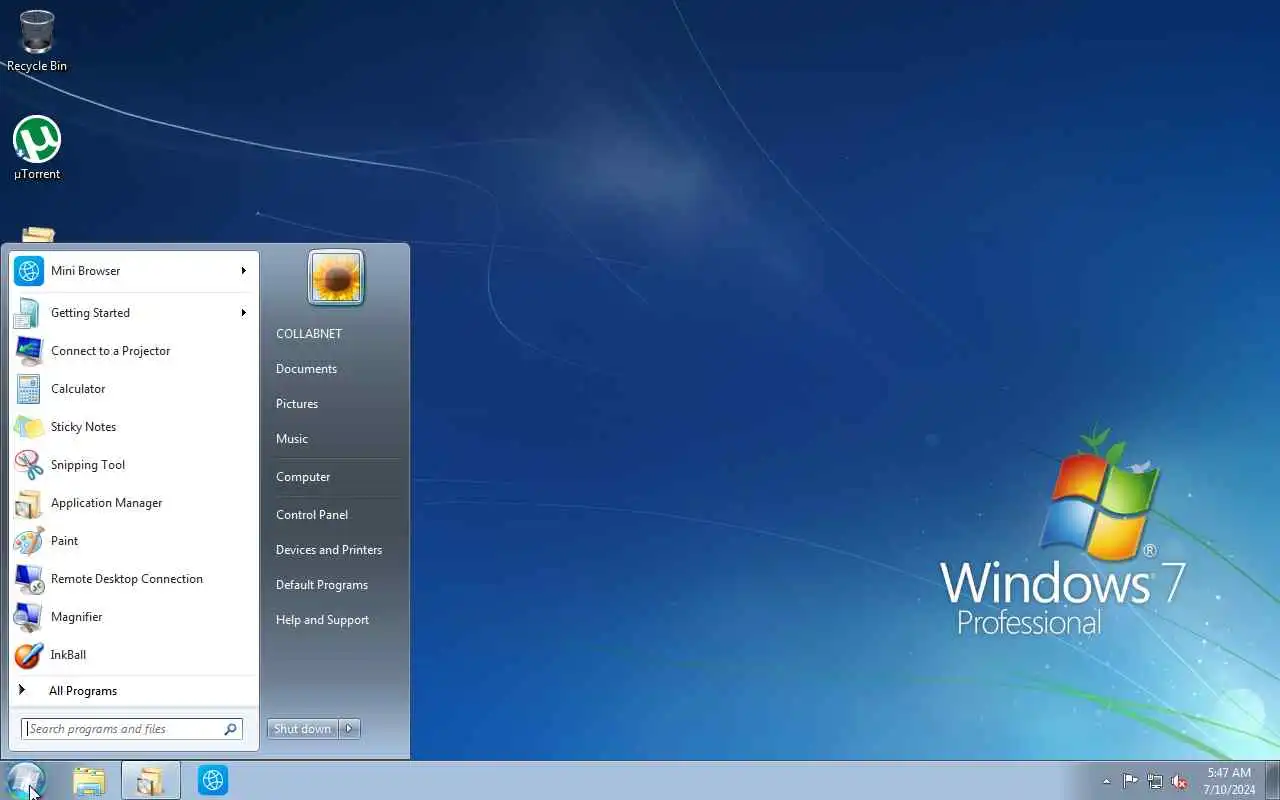Click Remote Desktop Connection icon
This screenshot has width=1280, height=800.
point(28,579)
